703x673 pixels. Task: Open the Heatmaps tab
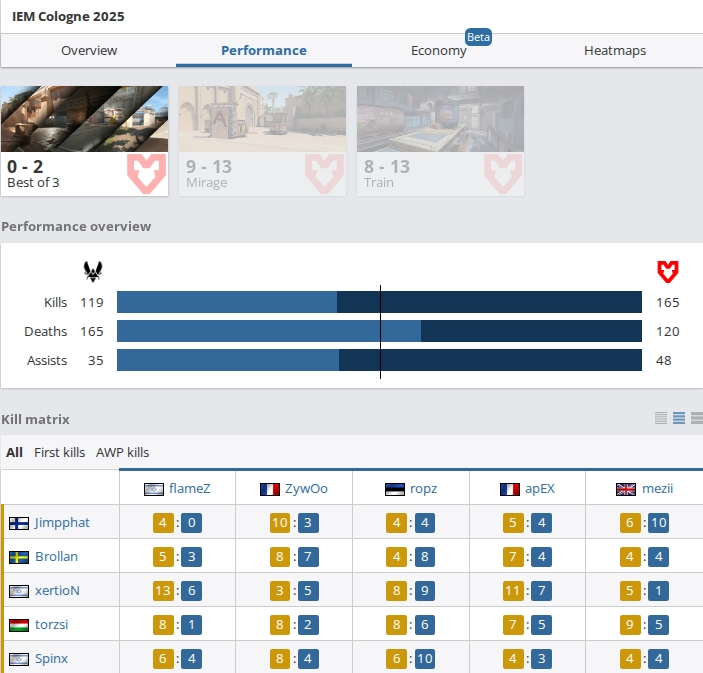click(x=615, y=51)
